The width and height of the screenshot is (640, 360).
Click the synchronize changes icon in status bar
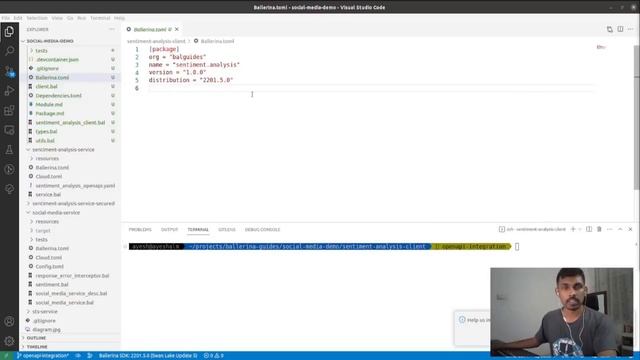(x=78, y=356)
